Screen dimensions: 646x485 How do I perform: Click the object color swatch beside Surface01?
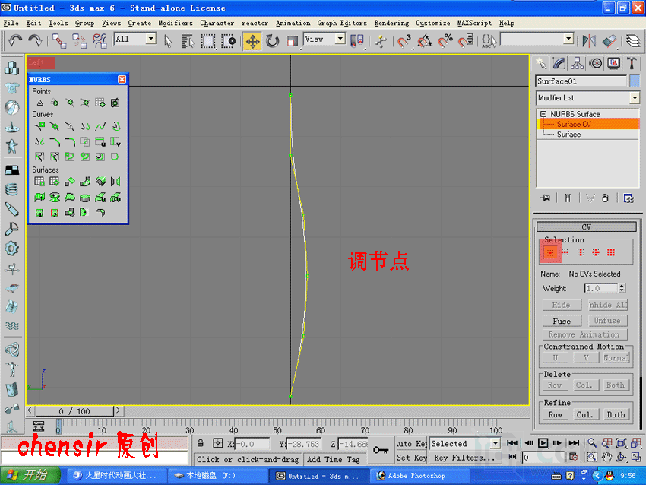tap(635, 81)
